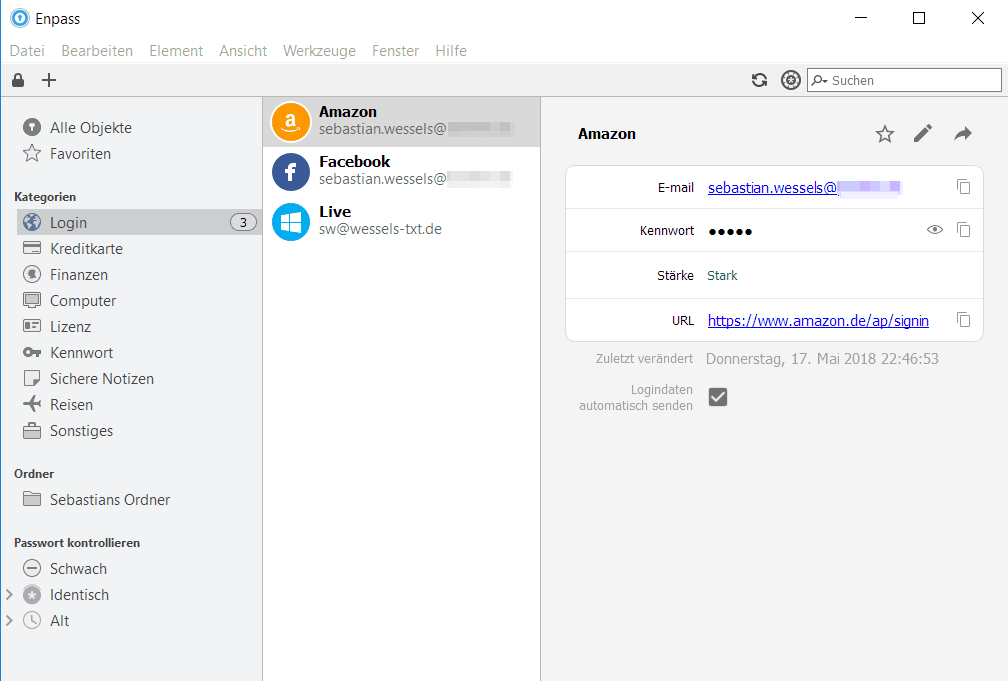This screenshot has width=1008, height=681.
Task: Select the Facebook entry in list
Action: point(402,172)
